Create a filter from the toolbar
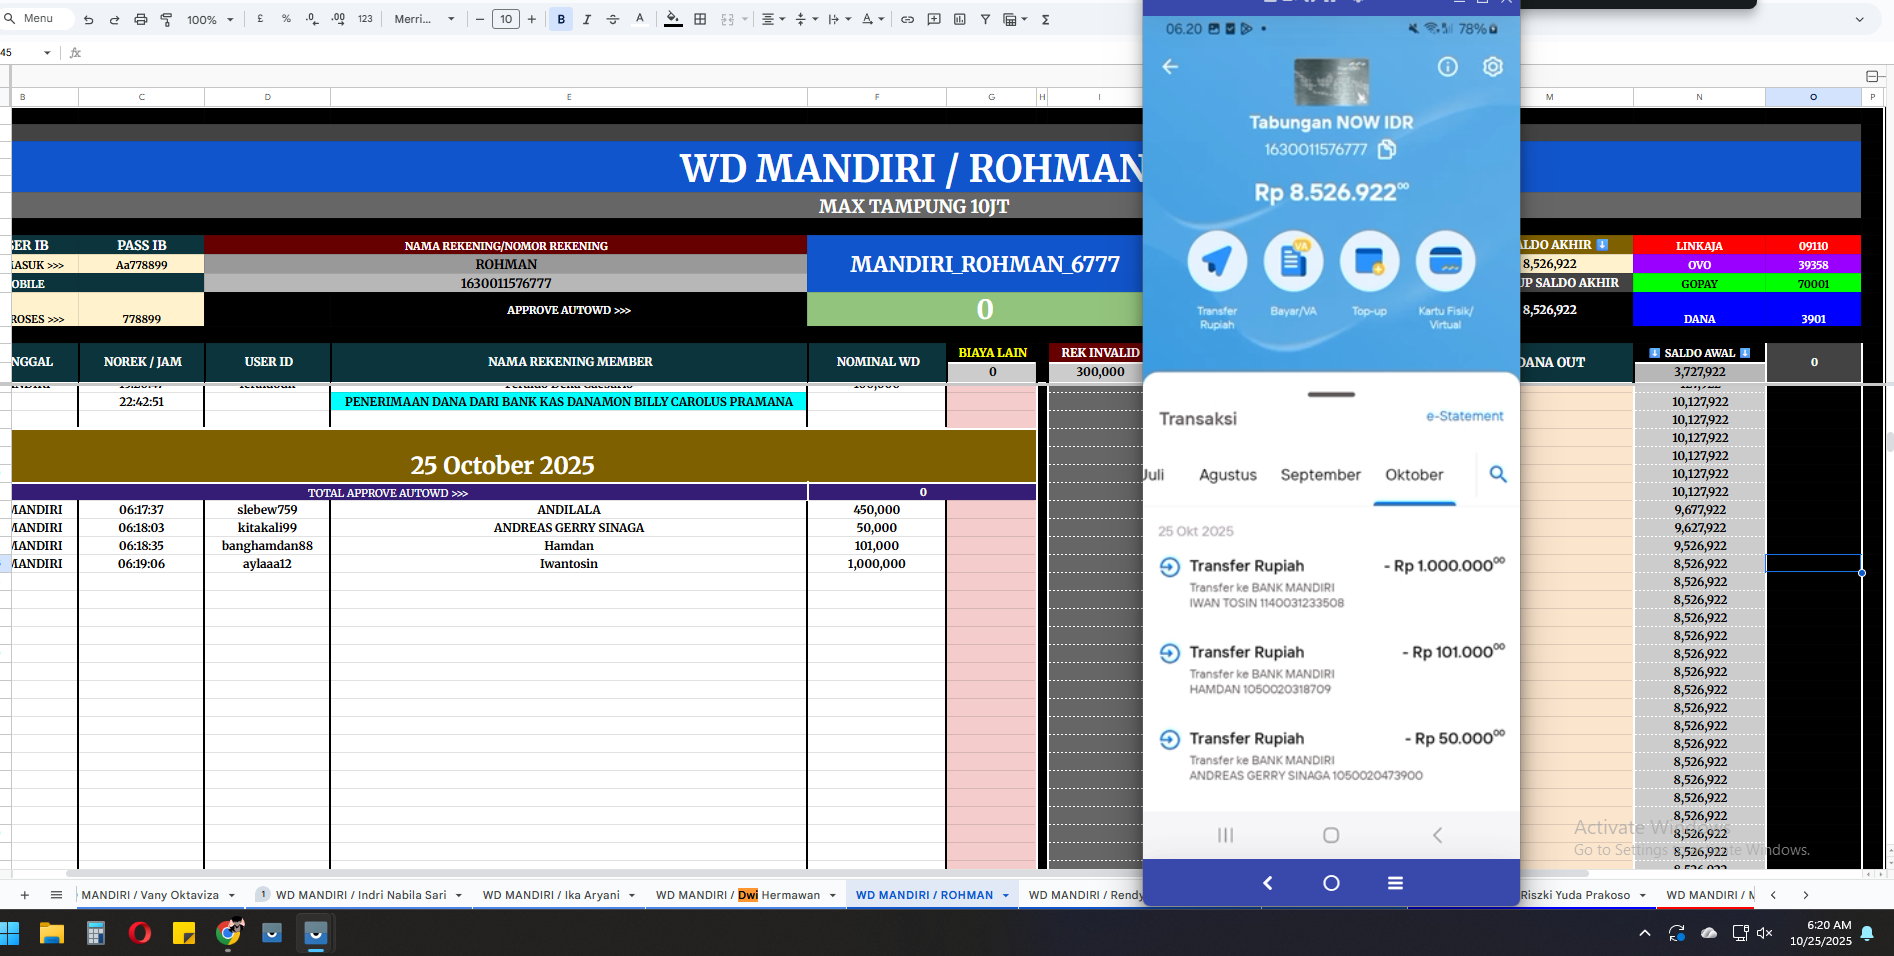 point(985,19)
